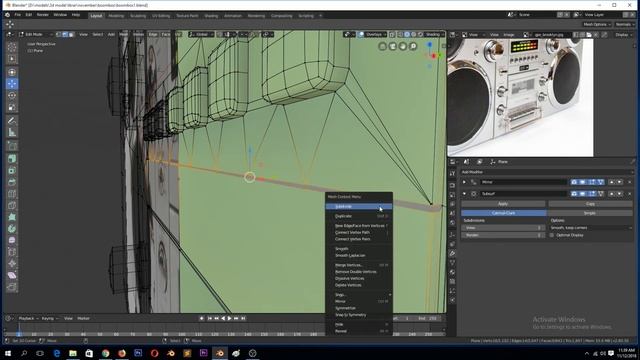The height and width of the screenshot is (360, 640).
Task: Select the Measure tool
Action: tap(12, 133)
